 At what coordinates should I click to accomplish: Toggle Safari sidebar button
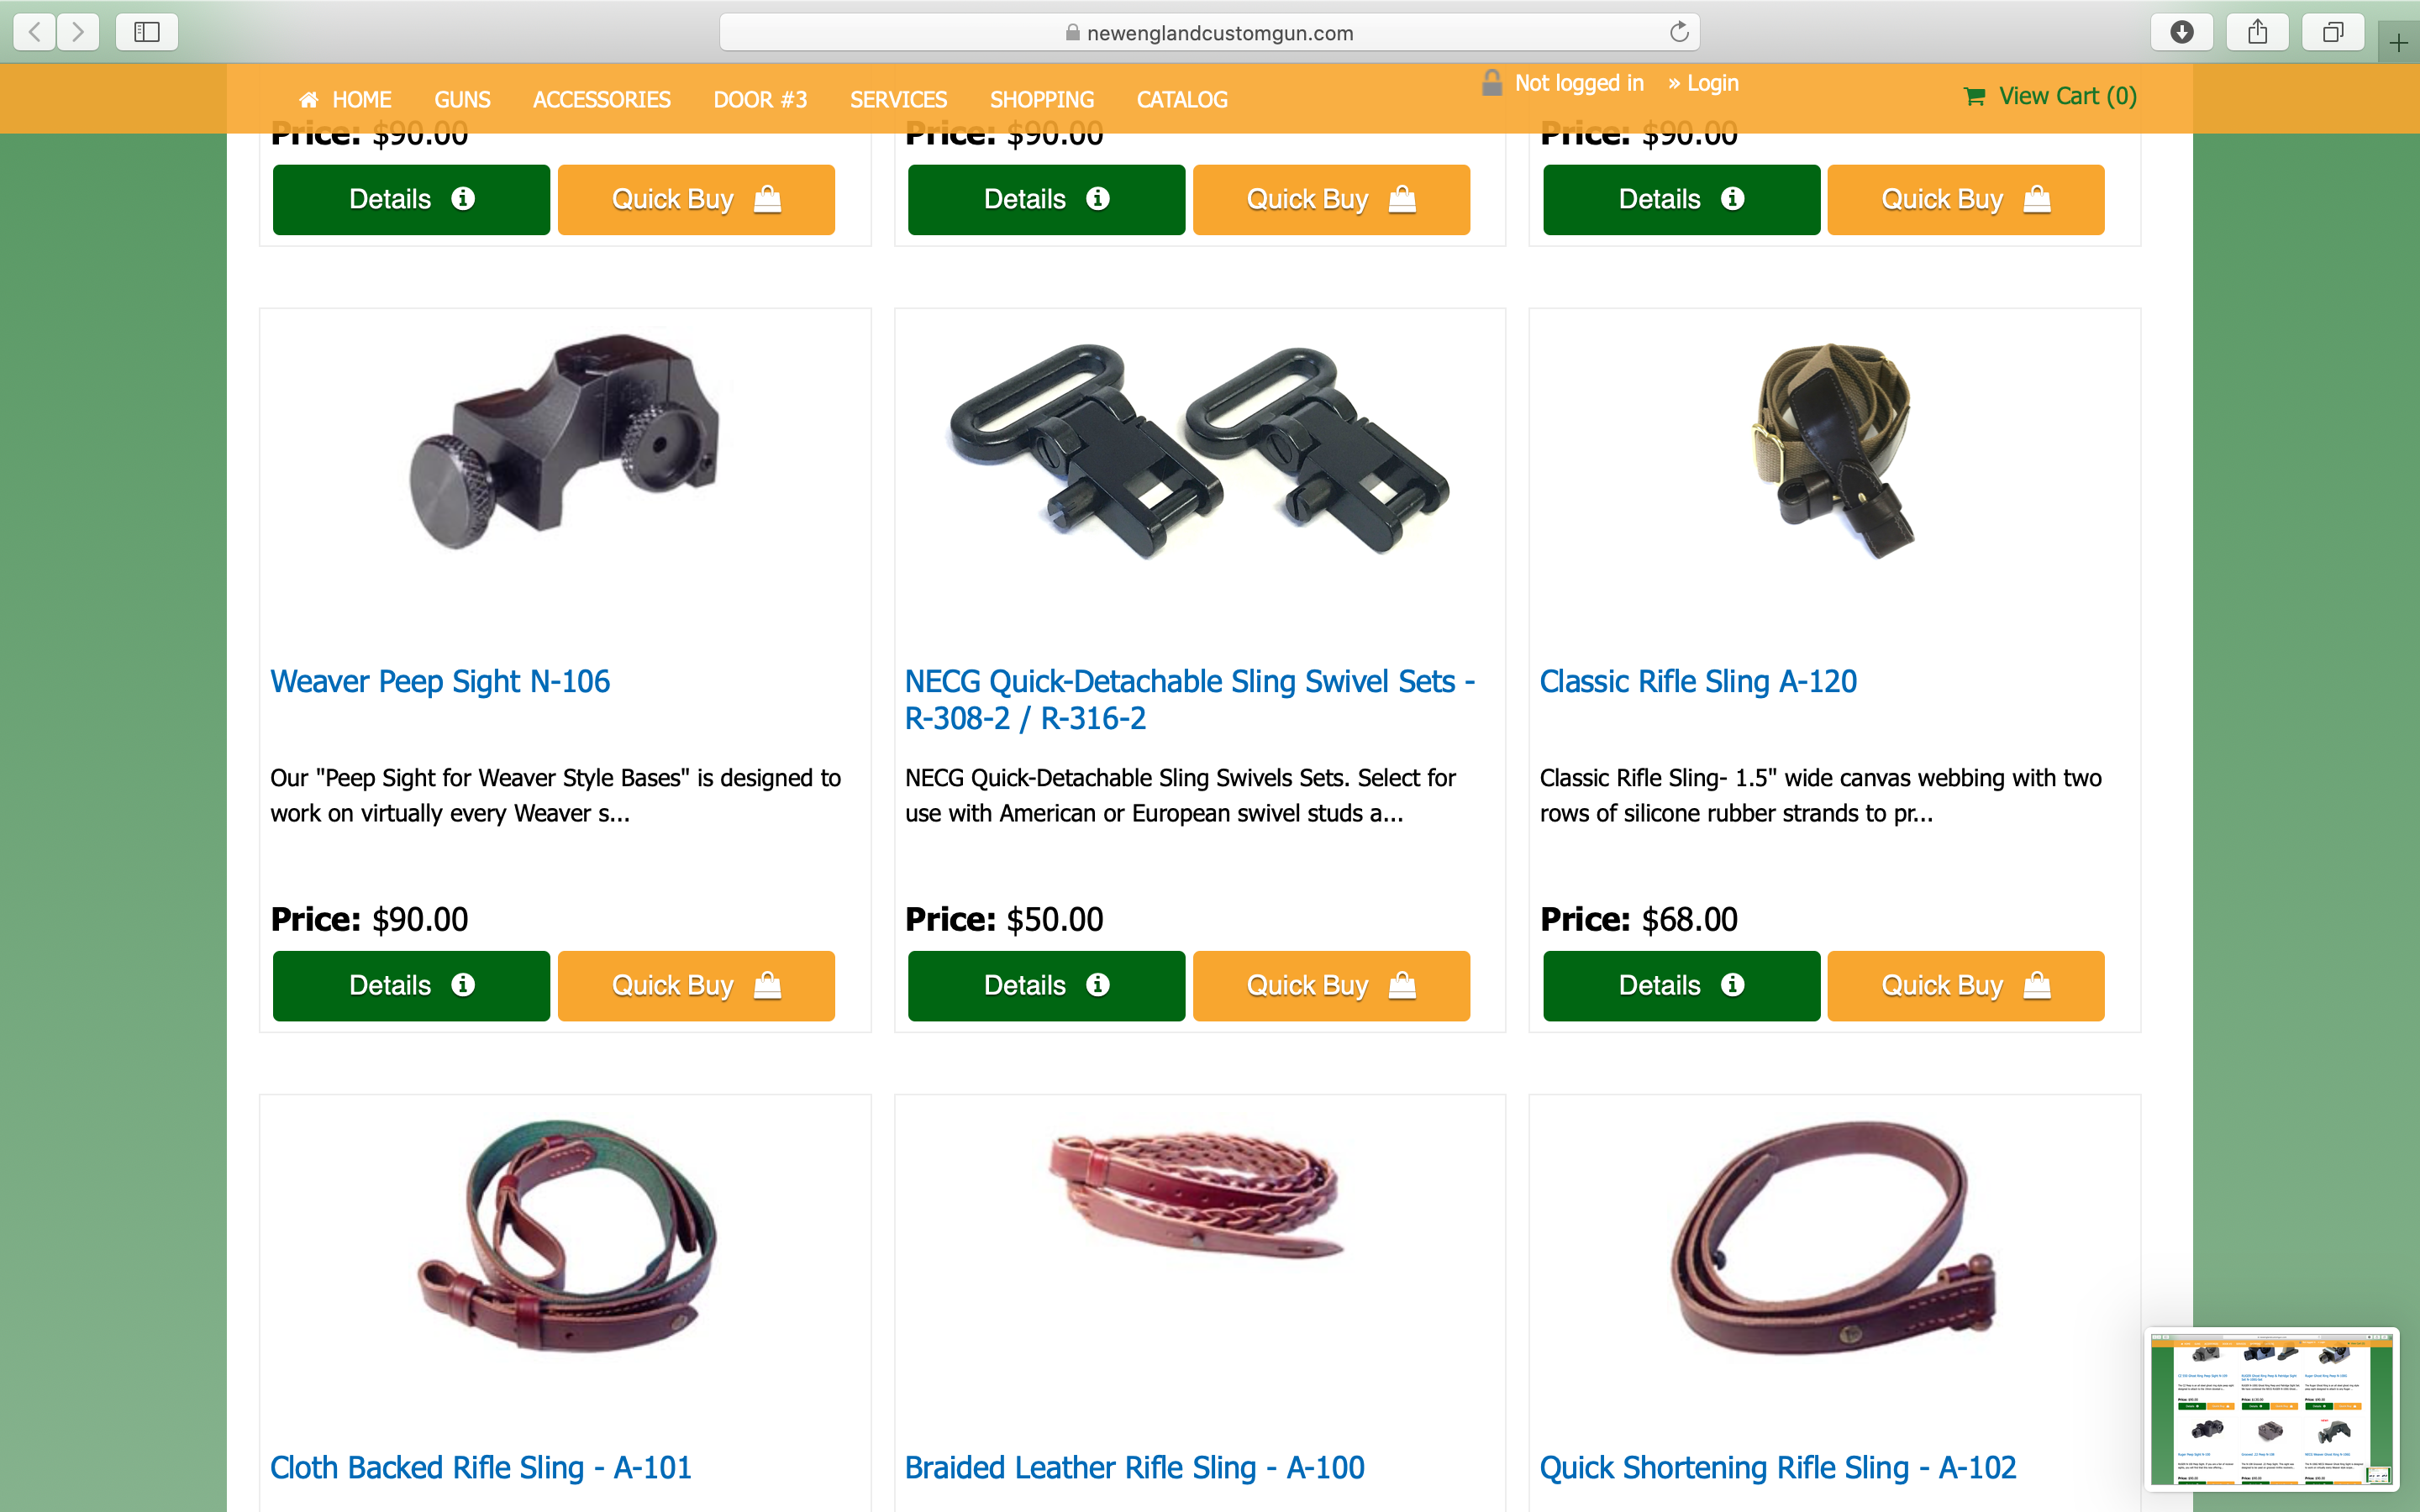click(x=147, y=32)
